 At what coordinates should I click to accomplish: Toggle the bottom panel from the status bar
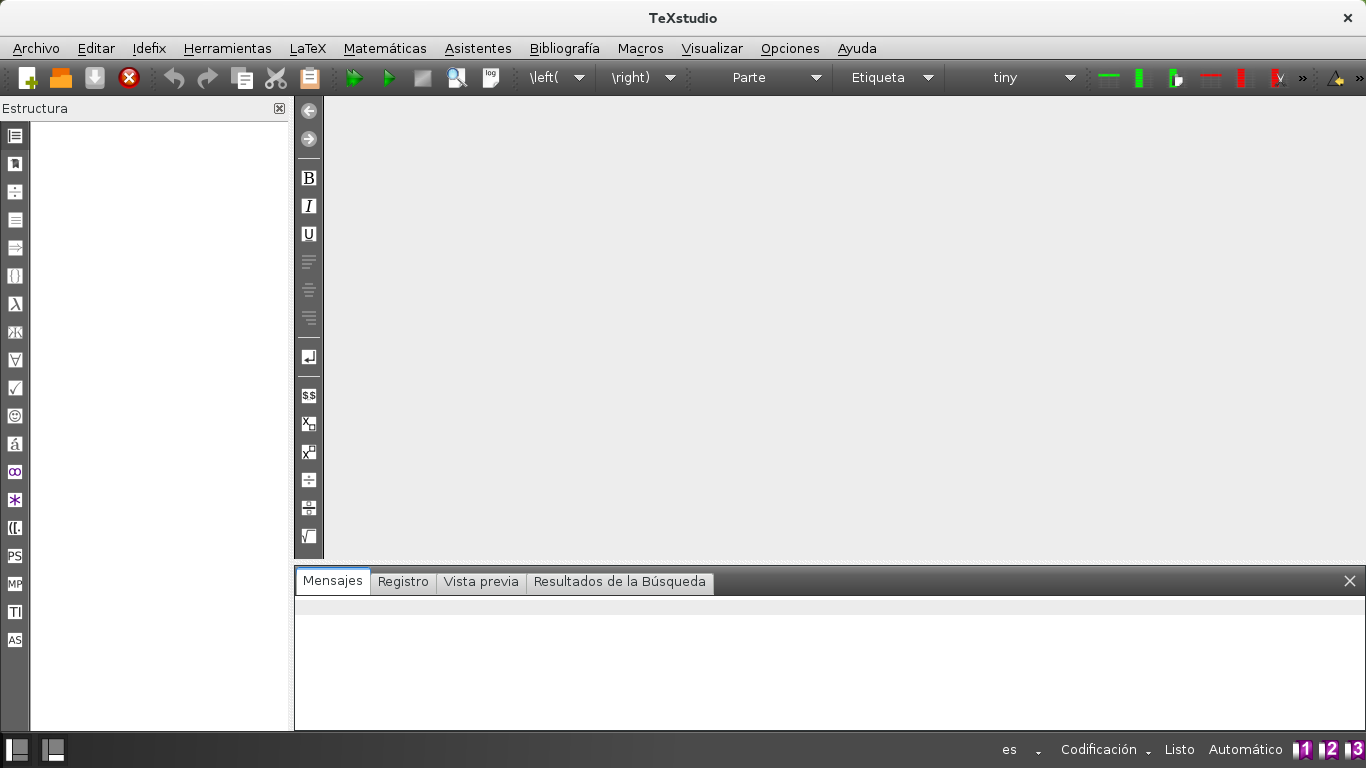(x=53, y=750)
